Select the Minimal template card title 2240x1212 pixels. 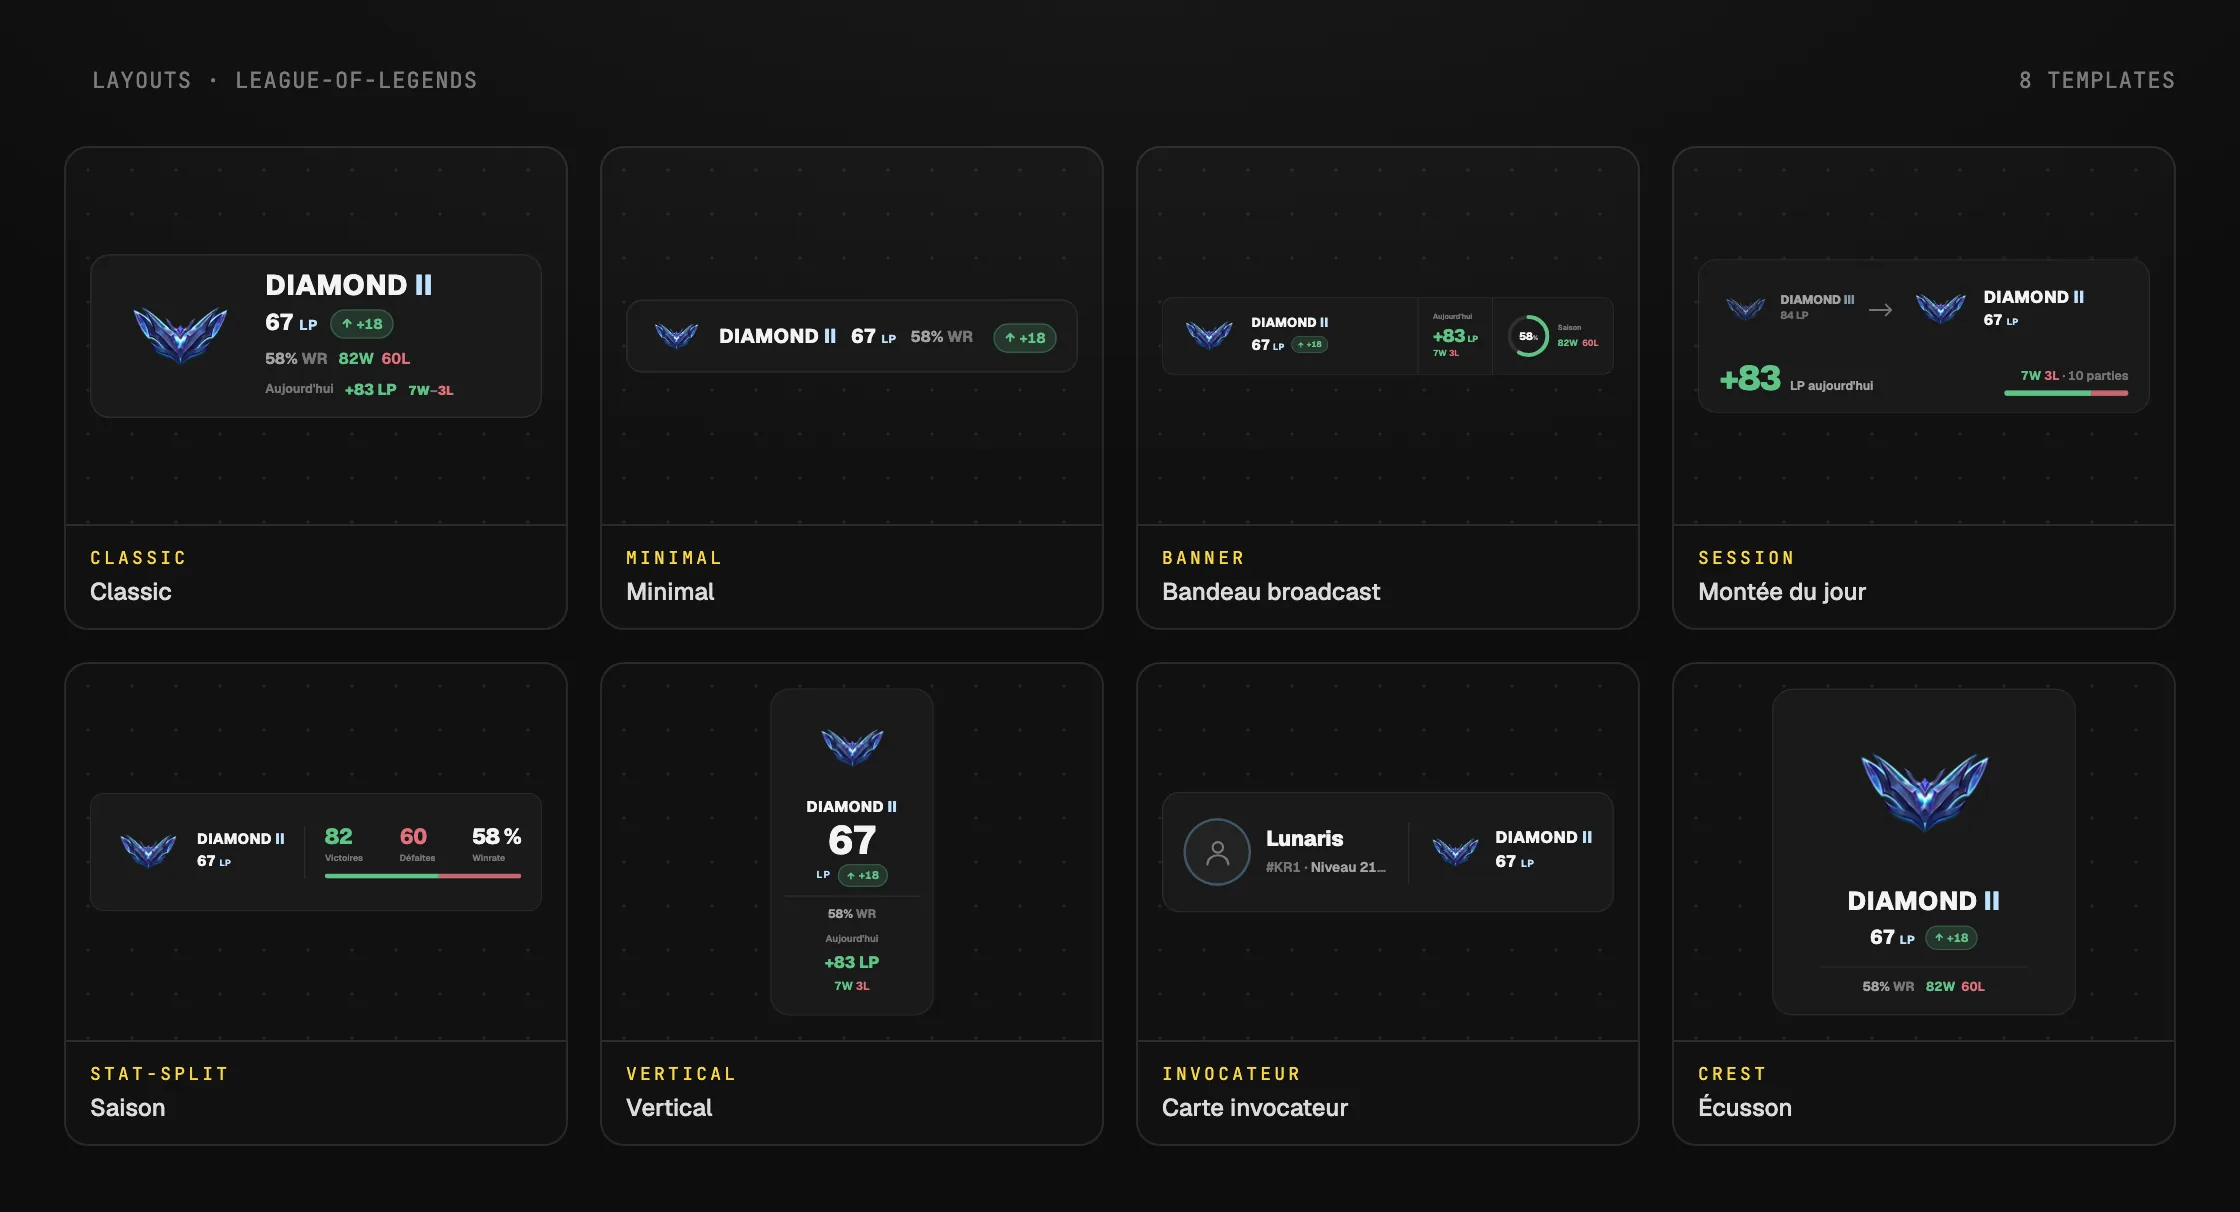pyautogui.click(x=670, y=592)
